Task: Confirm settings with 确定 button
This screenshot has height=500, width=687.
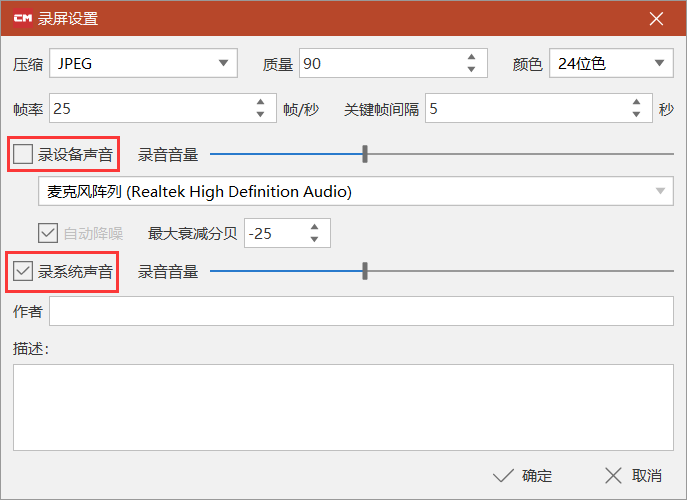Action: click(x=523, y=475)
